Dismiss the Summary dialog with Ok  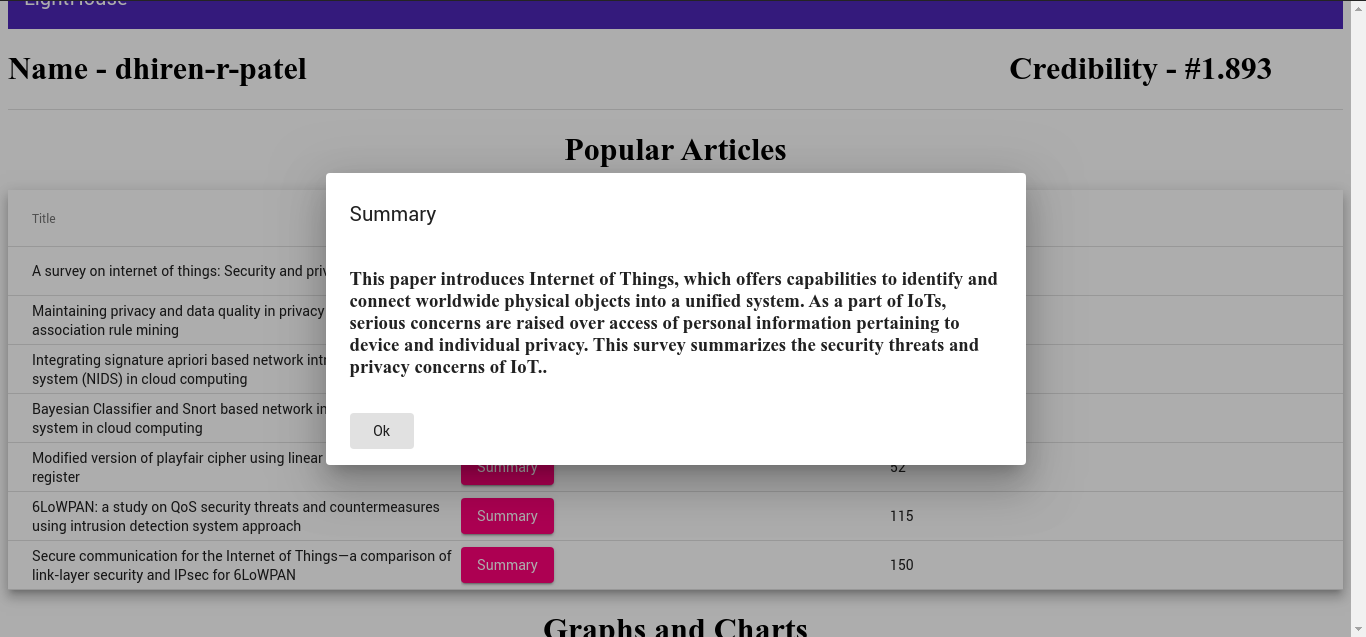coord(381,430)
